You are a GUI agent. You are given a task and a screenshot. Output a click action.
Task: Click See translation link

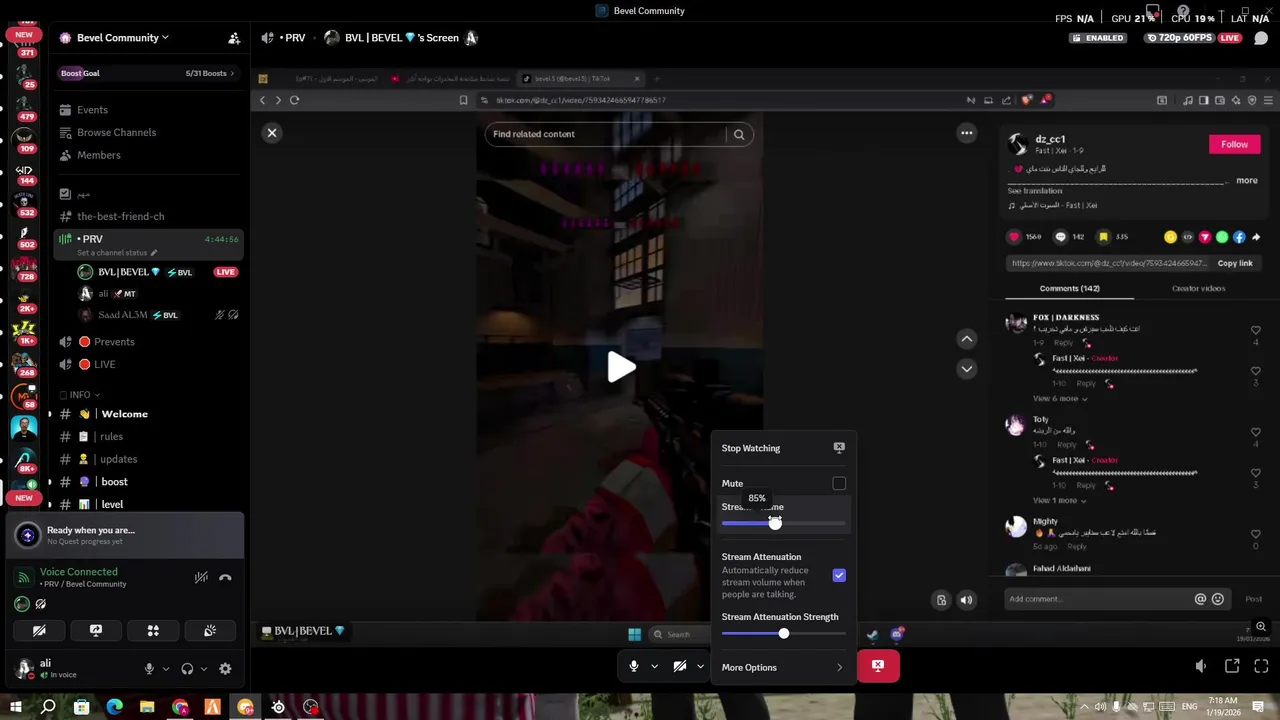pos(1034,191)
